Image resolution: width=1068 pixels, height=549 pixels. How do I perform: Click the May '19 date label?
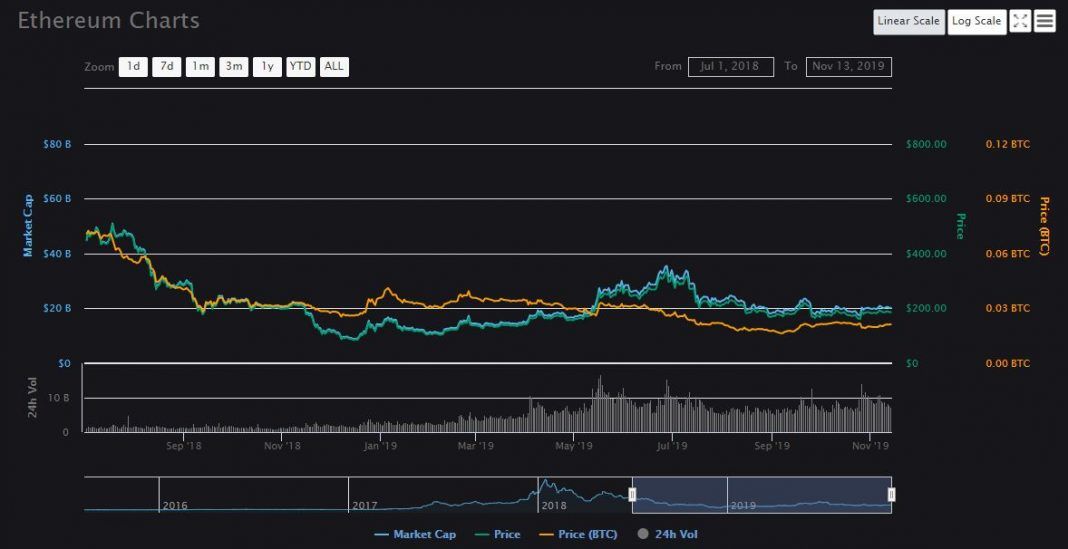[x=574, y=446]
